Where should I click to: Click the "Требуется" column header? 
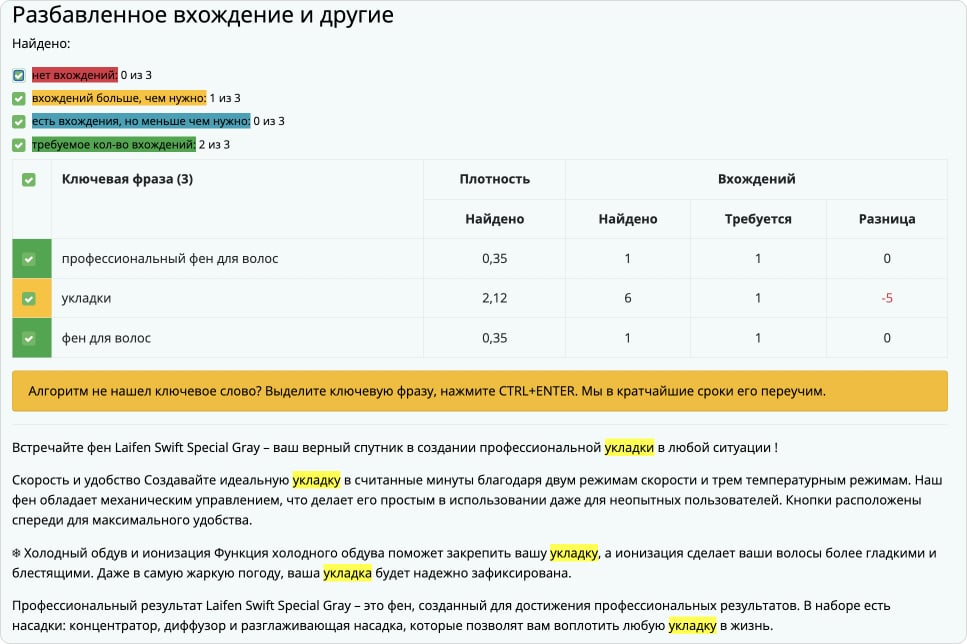(x=757, y=218)
